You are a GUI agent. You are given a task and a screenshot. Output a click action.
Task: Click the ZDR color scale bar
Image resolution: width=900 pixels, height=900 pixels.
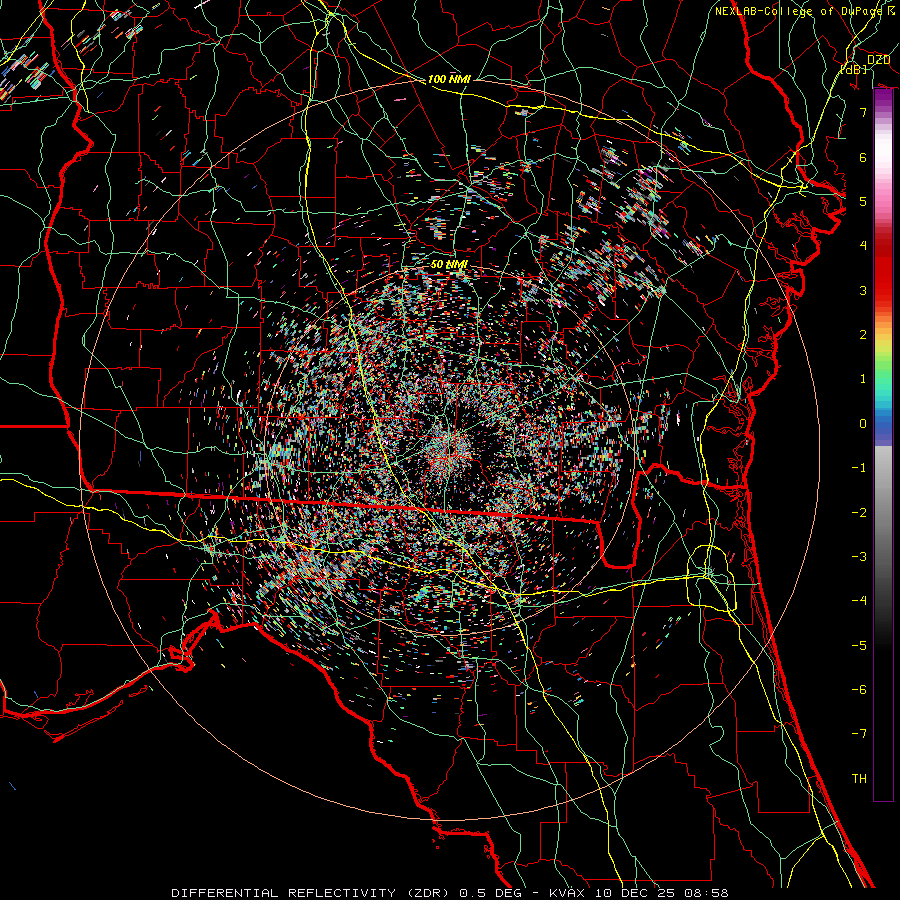tap(883, 445)
